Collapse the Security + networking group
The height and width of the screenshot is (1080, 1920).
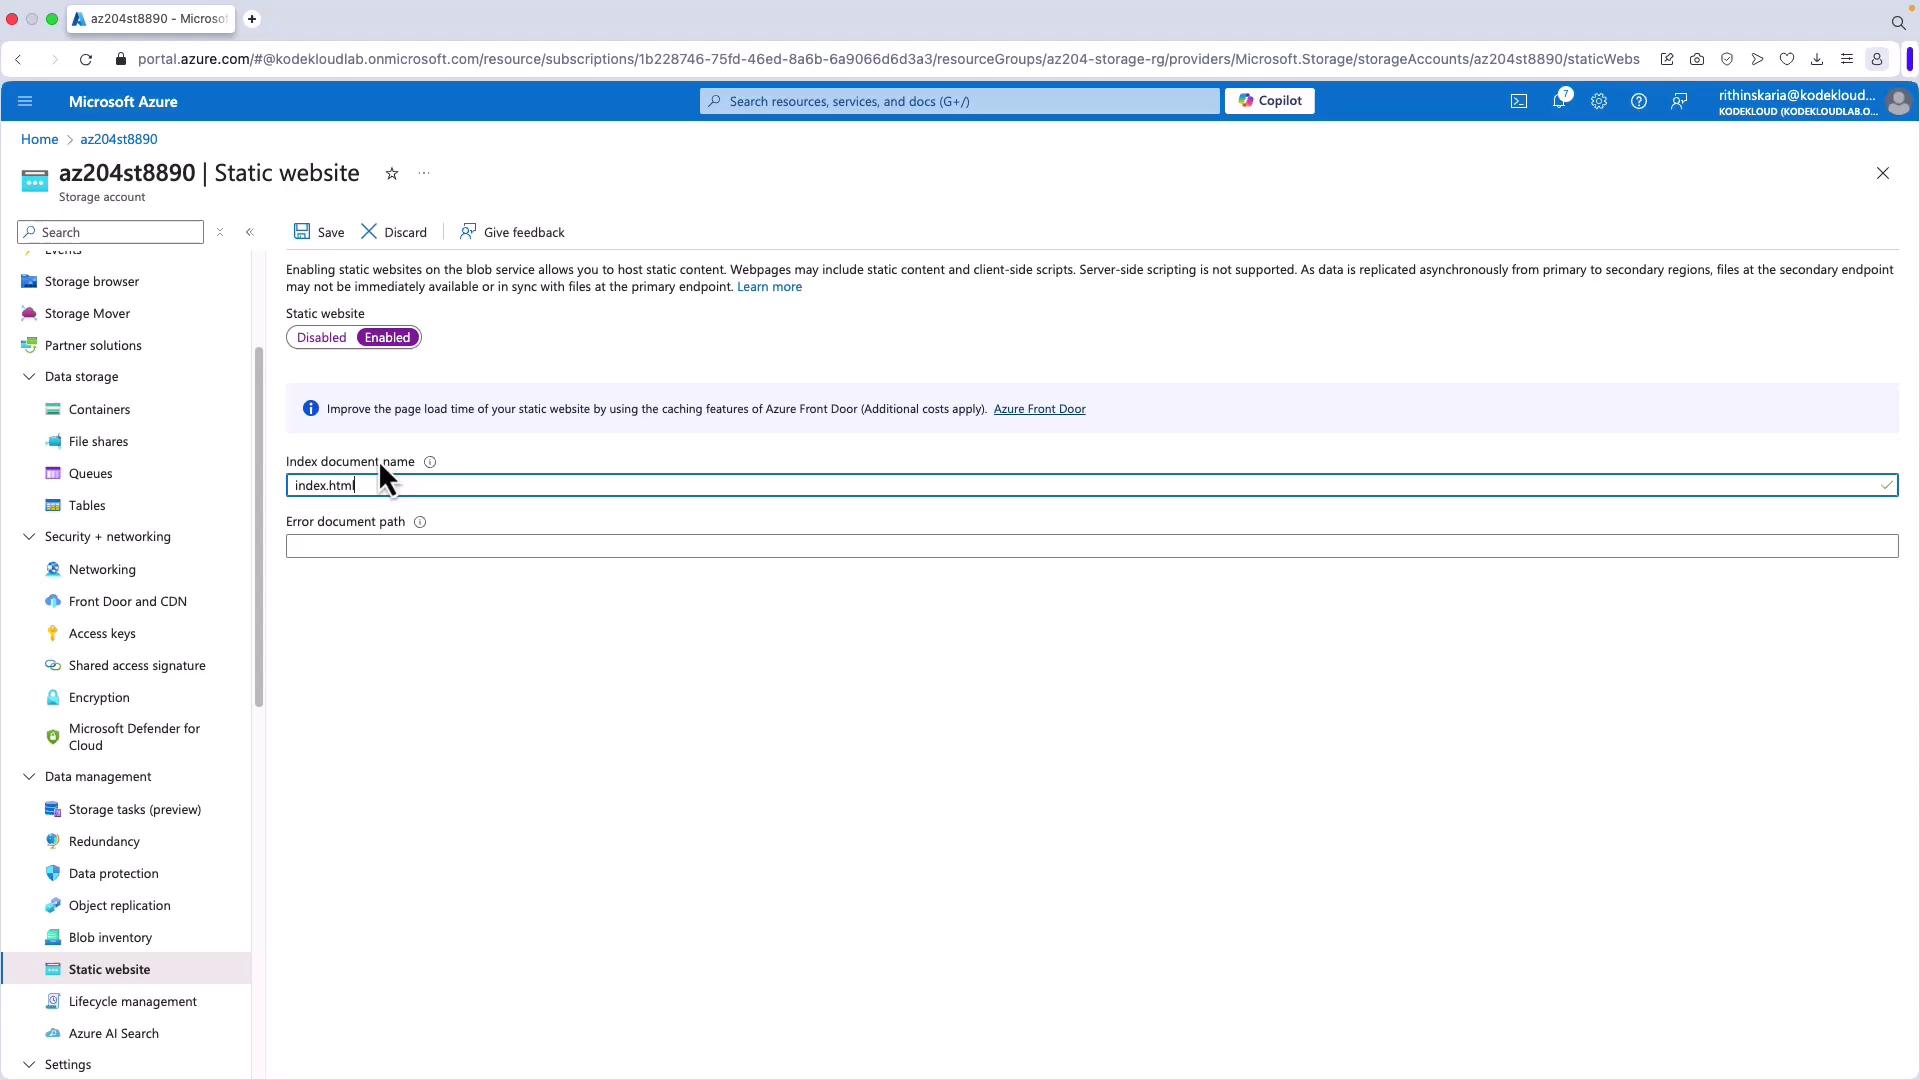[29, 537]
